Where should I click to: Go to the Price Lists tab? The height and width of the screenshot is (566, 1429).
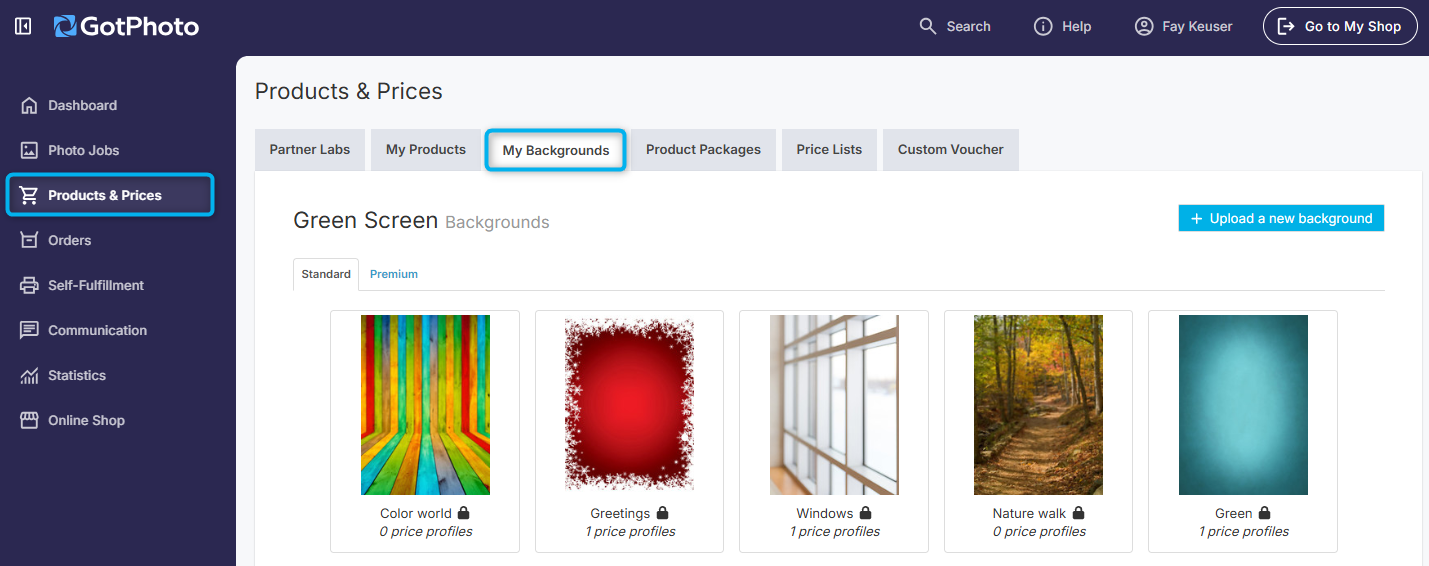[829, 149]
